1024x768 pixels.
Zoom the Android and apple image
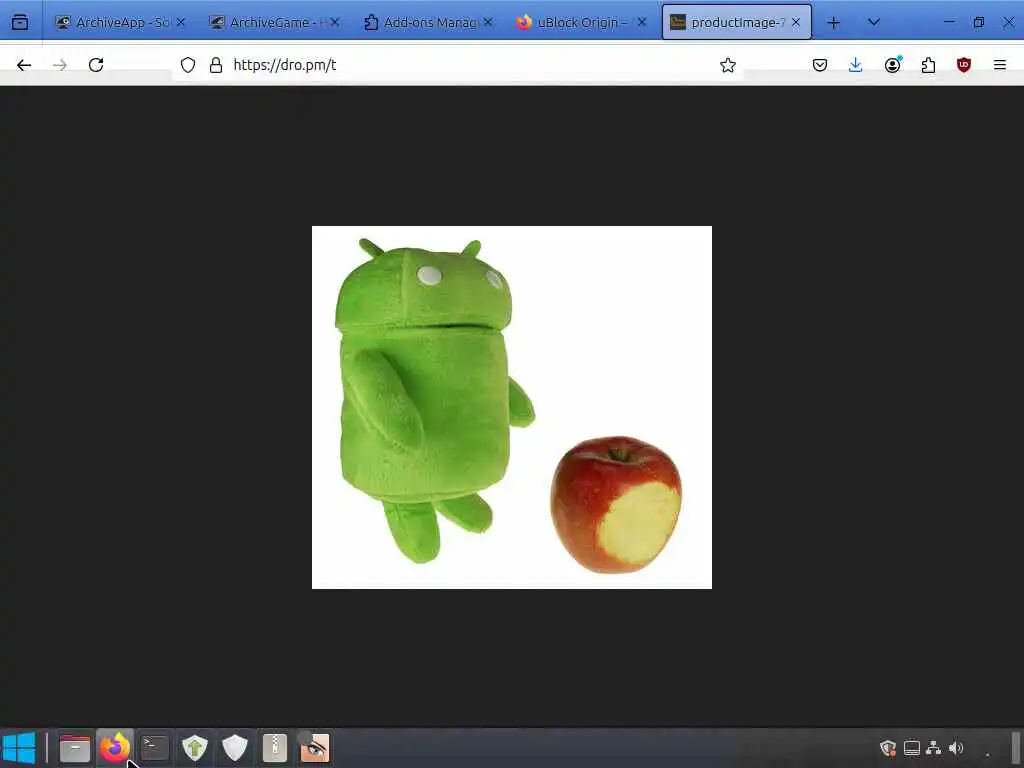tap(512, 407)
